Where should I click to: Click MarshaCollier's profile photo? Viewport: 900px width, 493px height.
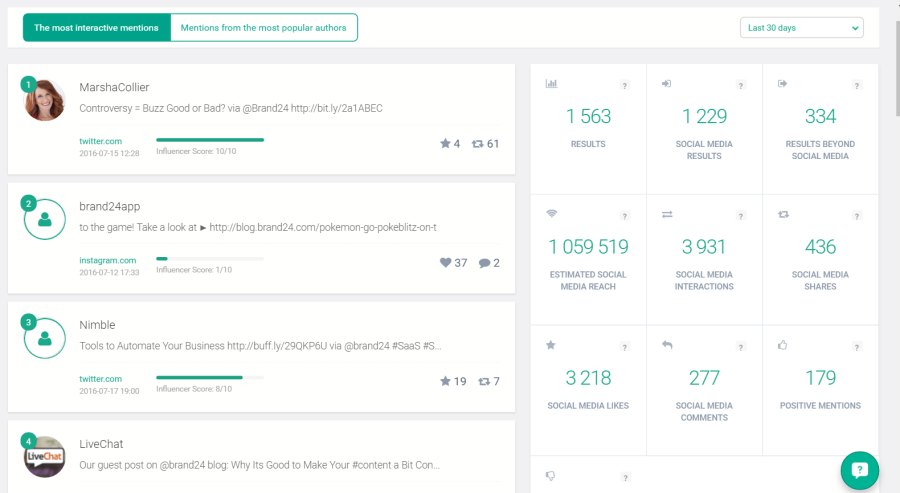(x=45, y=100)
